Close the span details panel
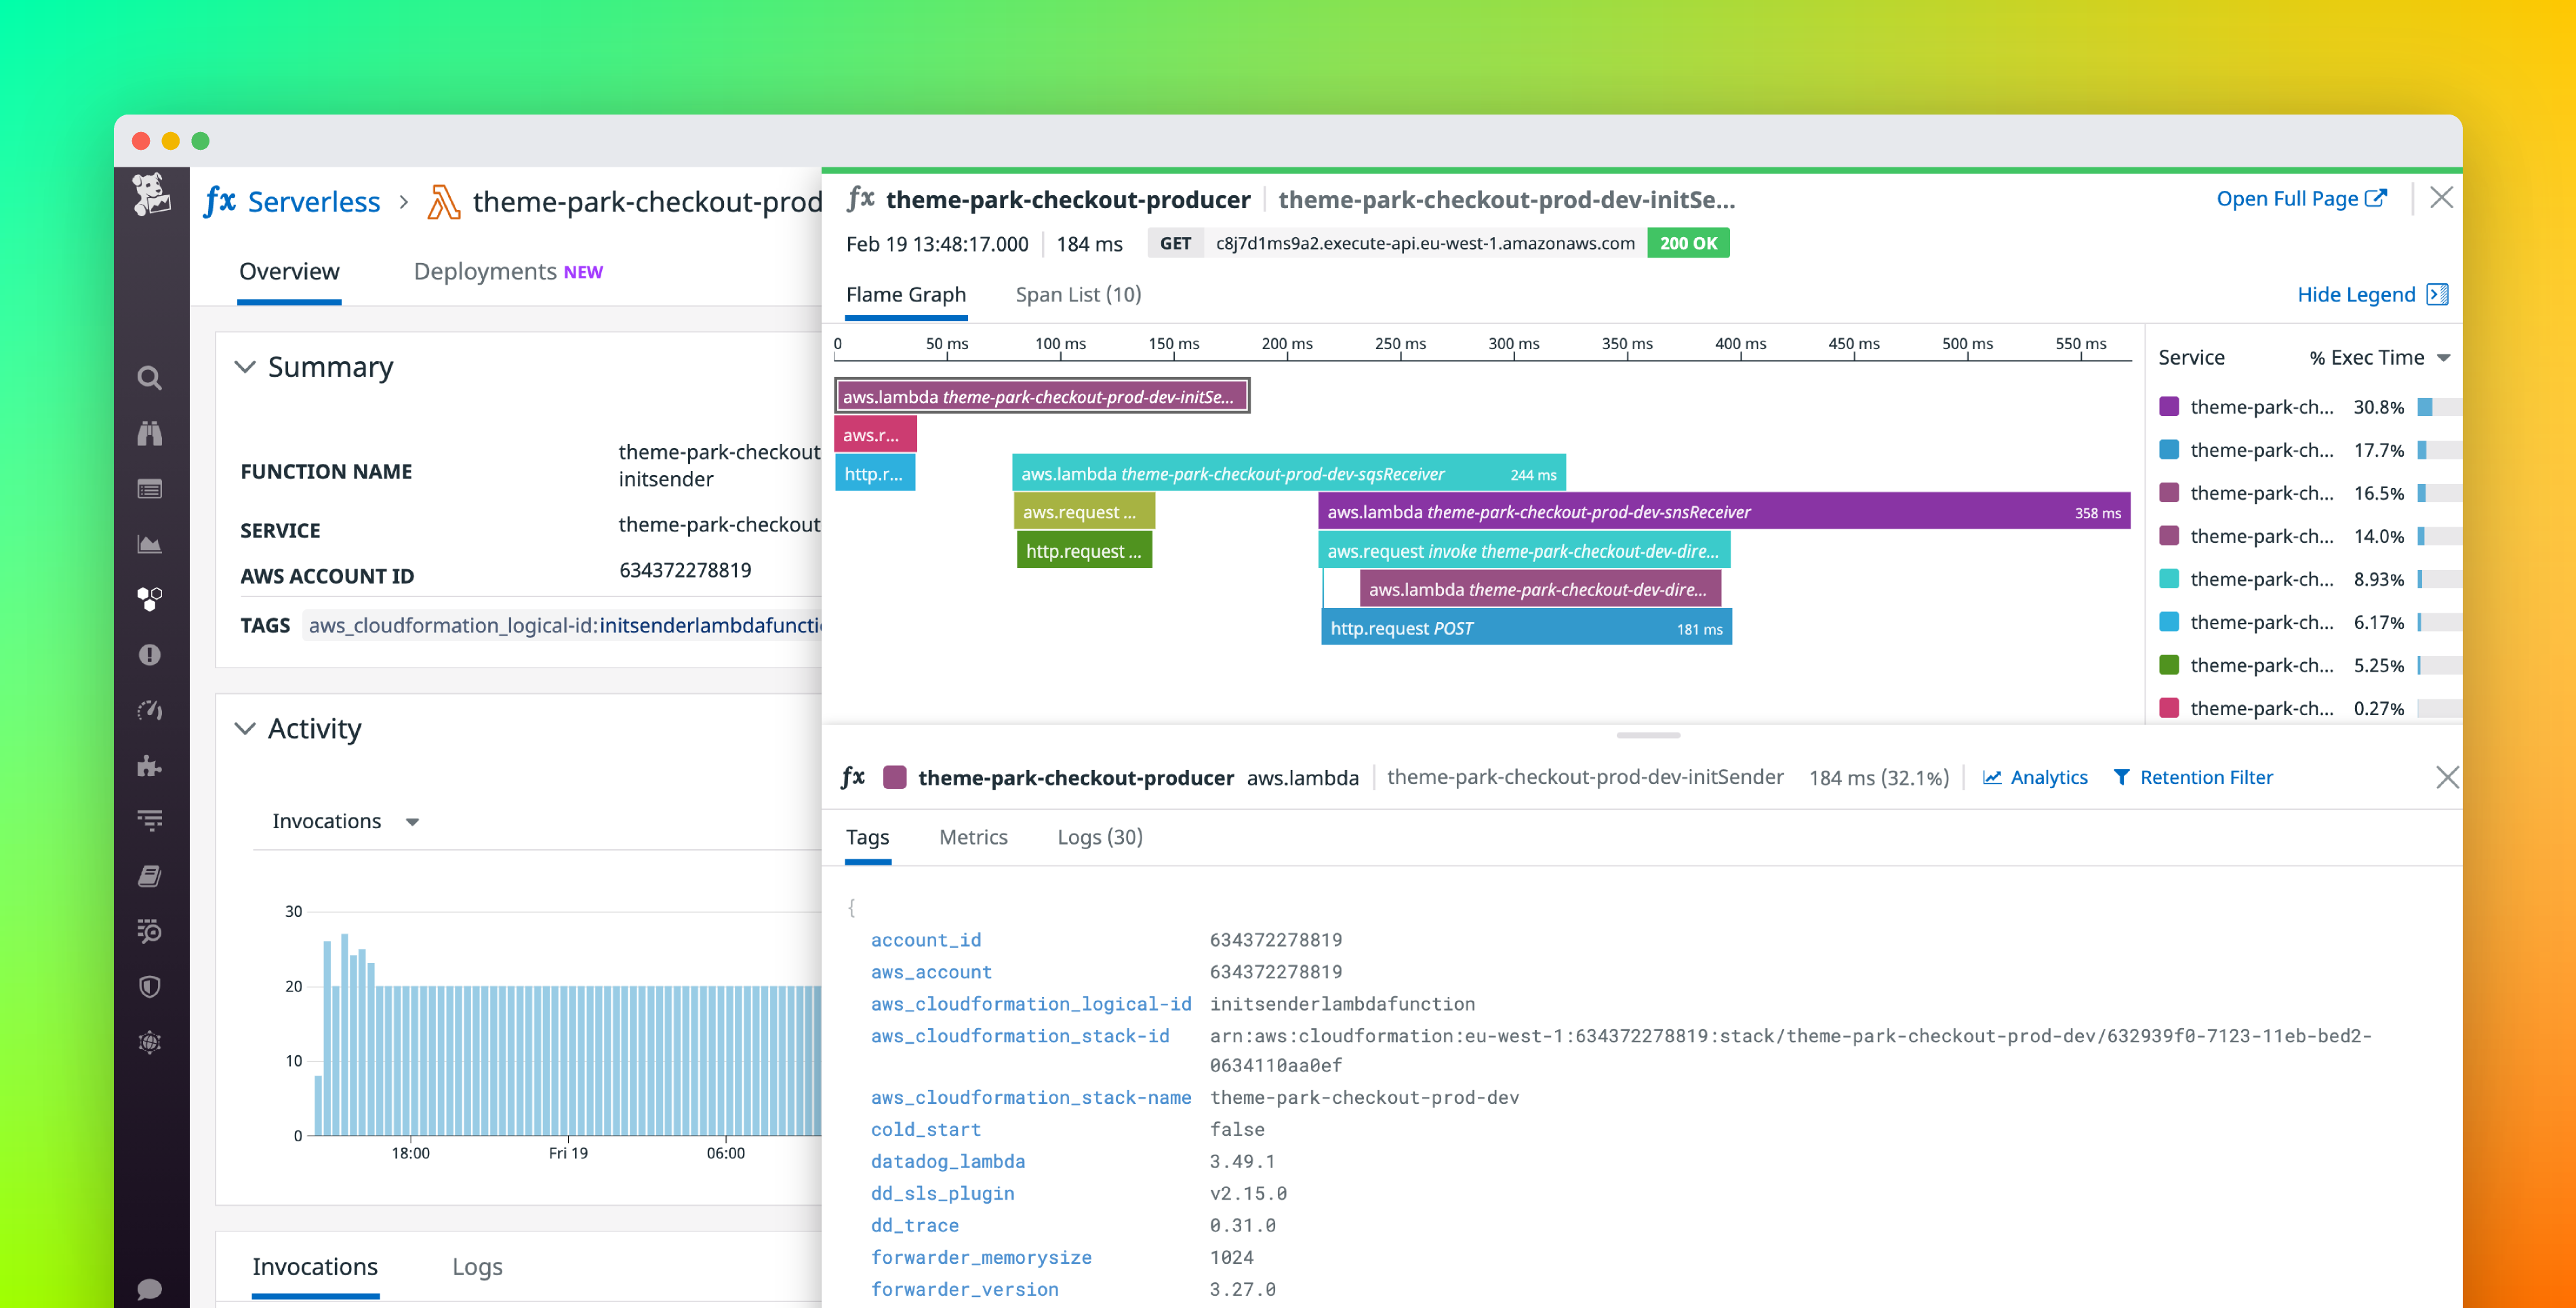 2446,777
